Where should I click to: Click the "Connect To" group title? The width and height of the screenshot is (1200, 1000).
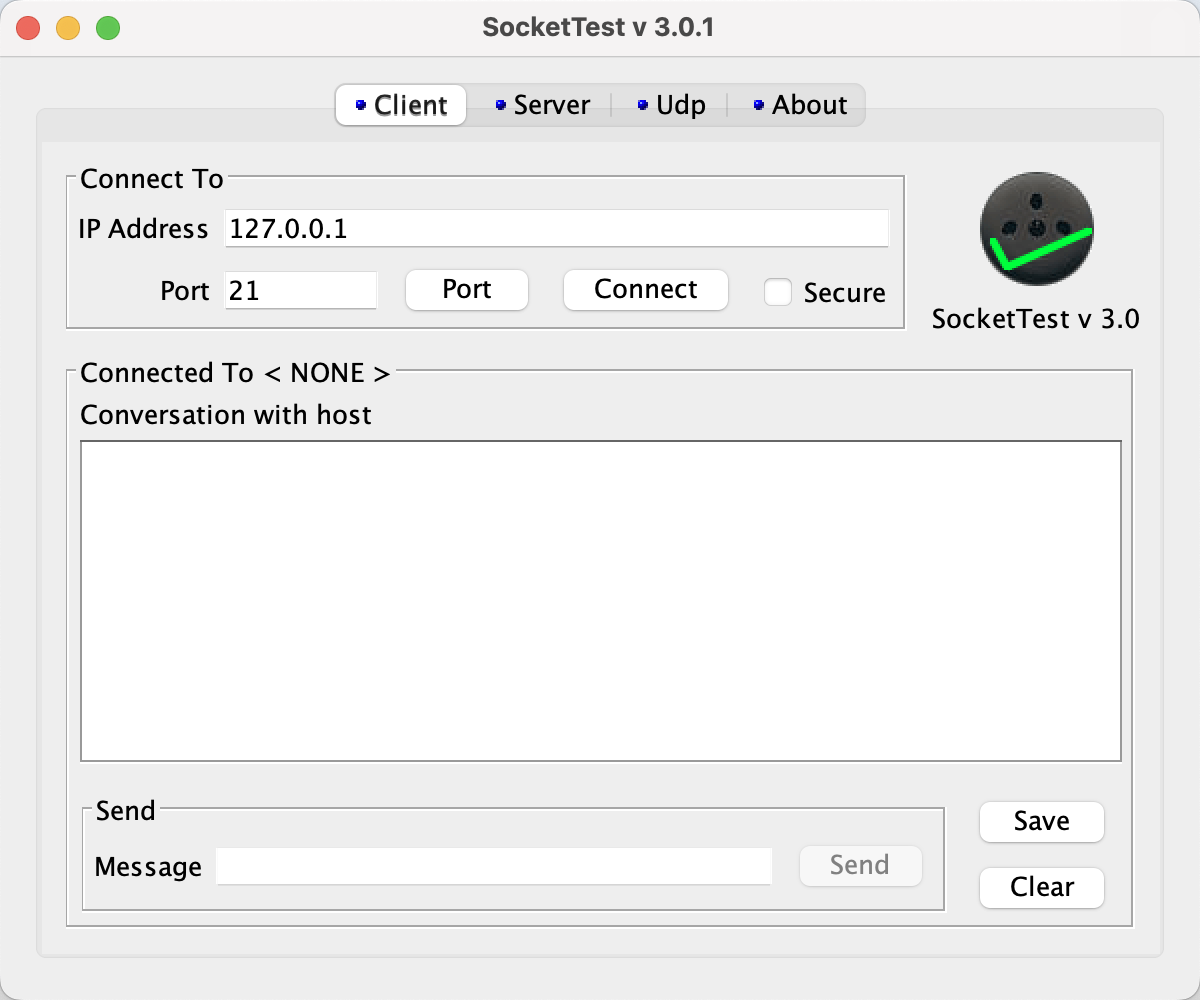(152, 179)
